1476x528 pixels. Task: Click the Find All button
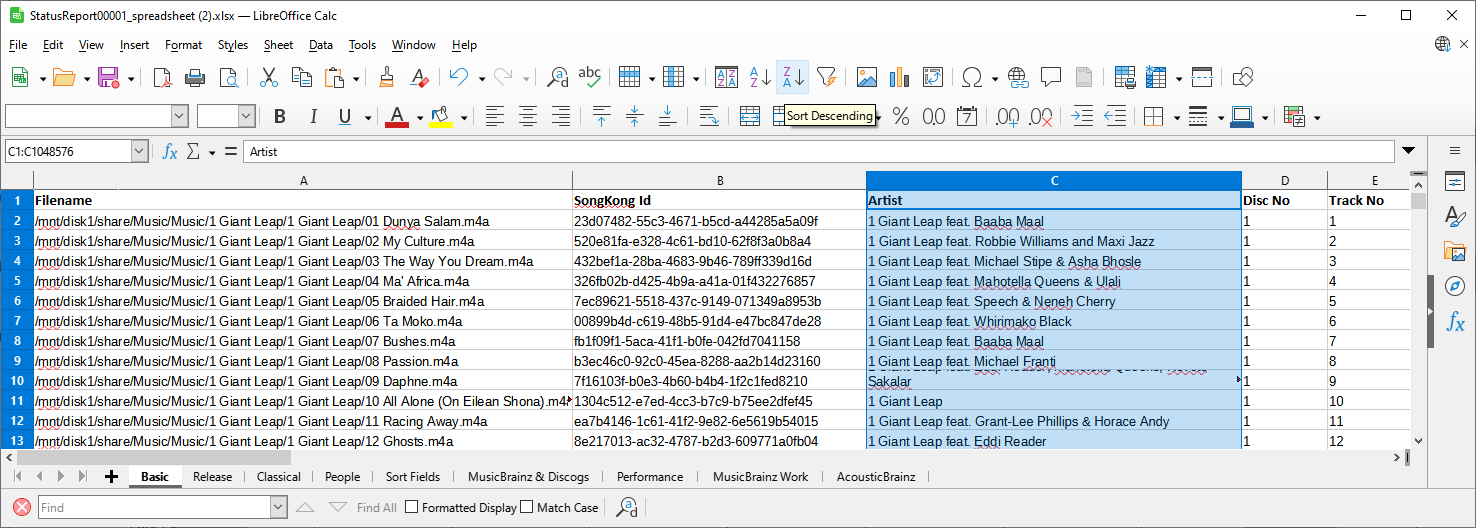(x=376, y=507)
